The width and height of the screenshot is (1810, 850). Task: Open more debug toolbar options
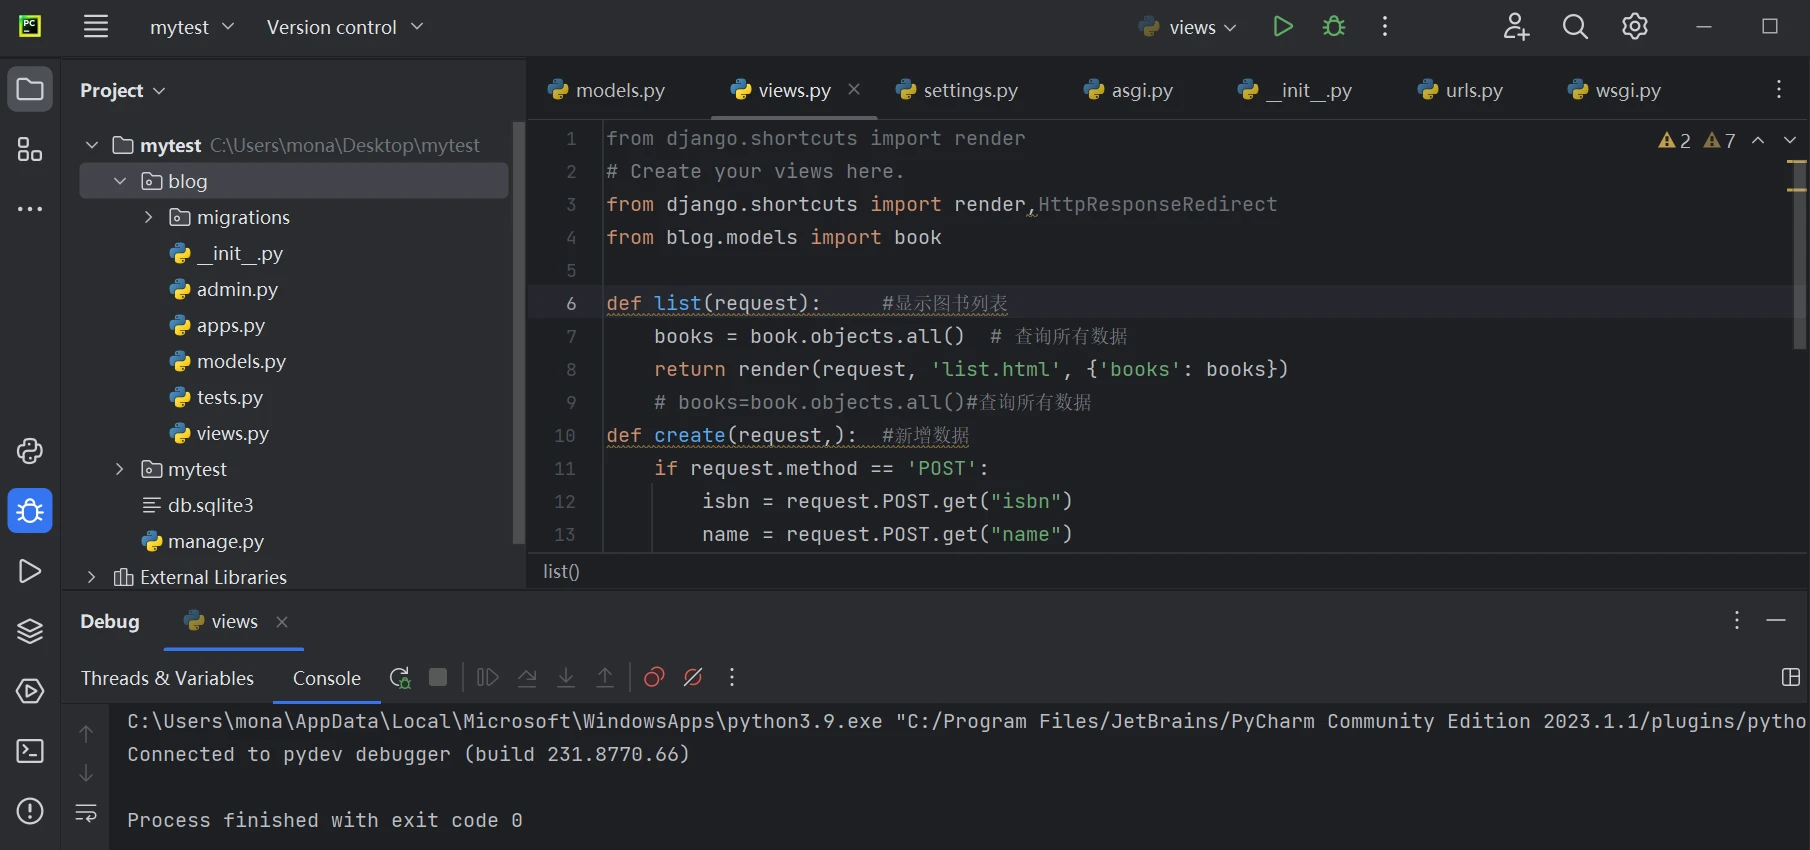[732, 678]
